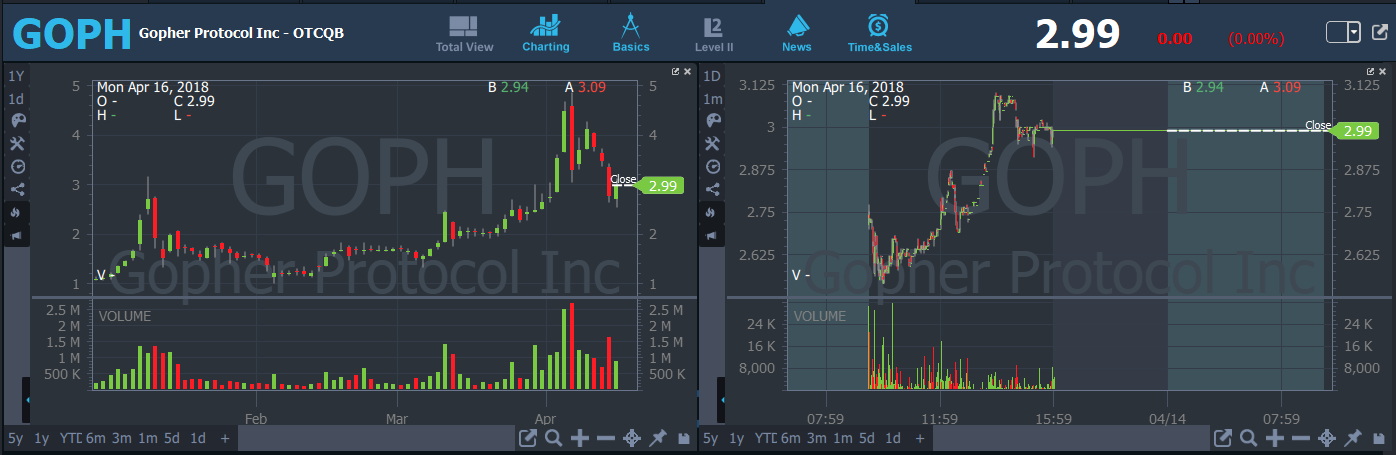Select the 6m range below the 1Y chart
The width and height of the screenshot is (1396, 455).
[x=95, y=438]
